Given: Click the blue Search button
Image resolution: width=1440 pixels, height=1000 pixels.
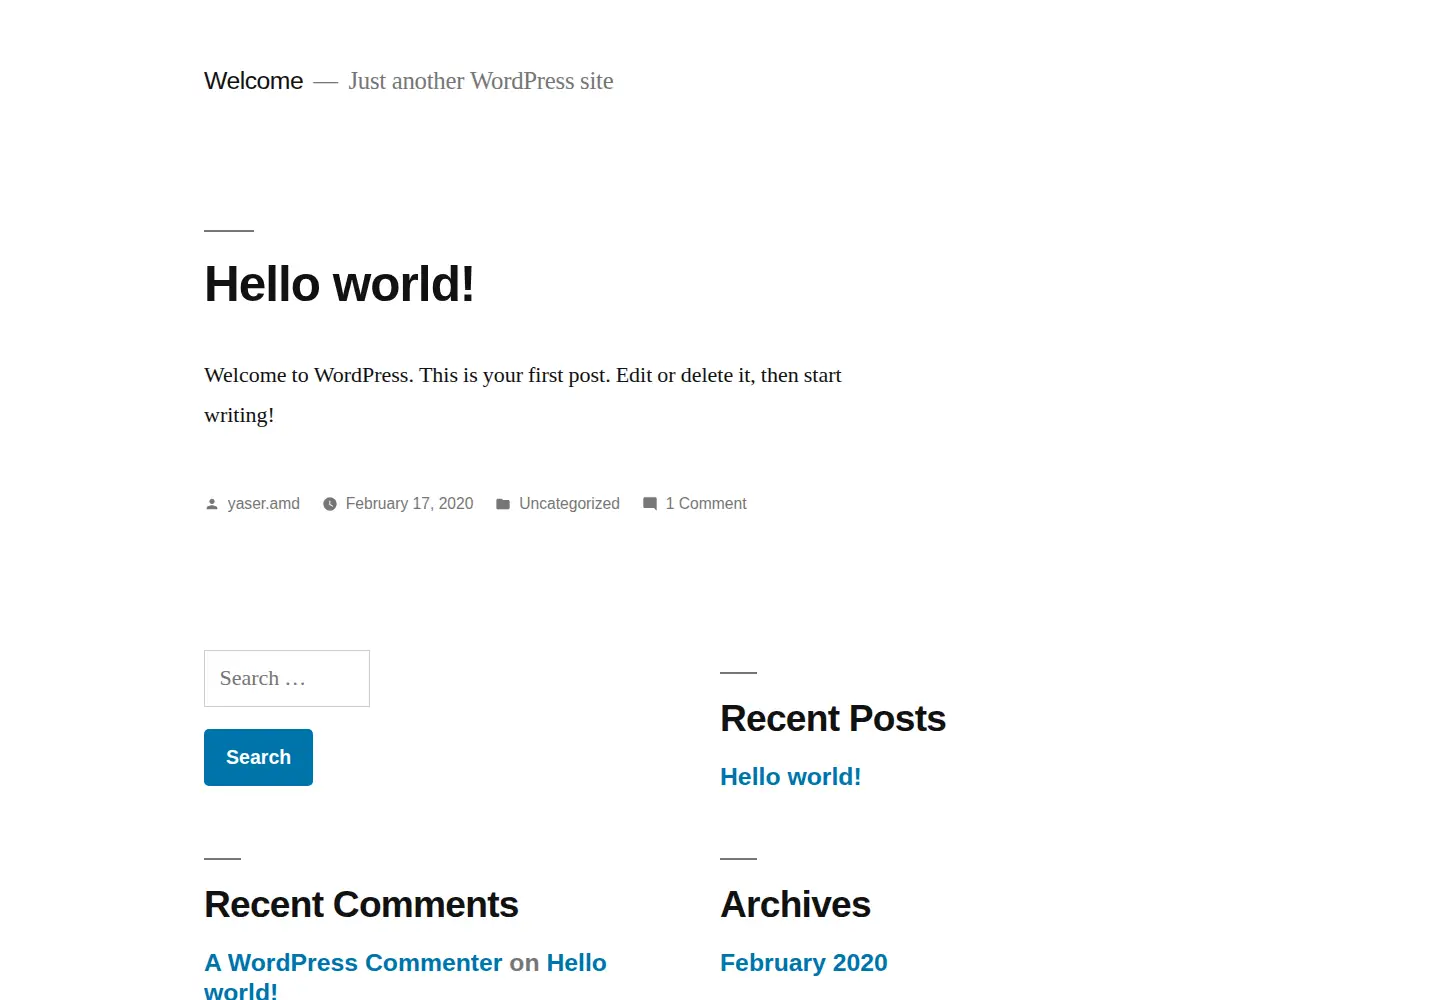Looking at the screenshot, I should (258, 757).
